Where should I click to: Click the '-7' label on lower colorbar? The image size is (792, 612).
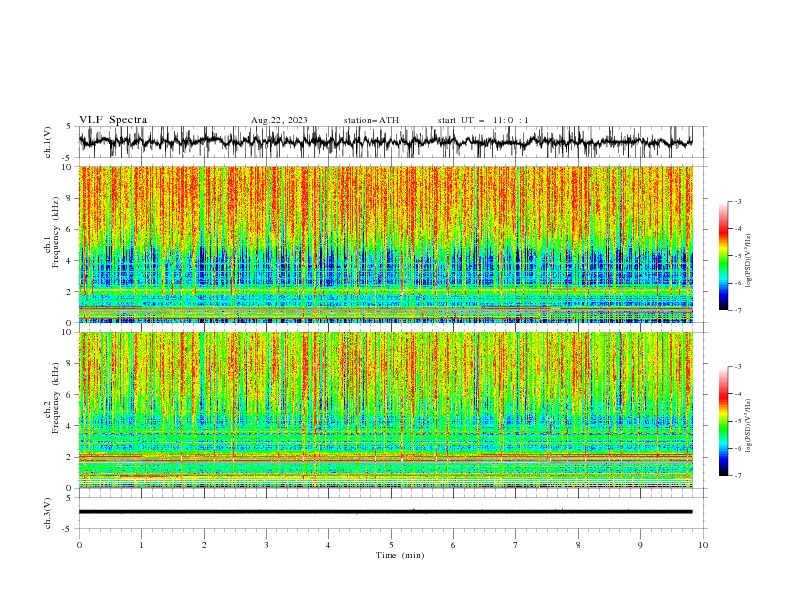[737, 476]
